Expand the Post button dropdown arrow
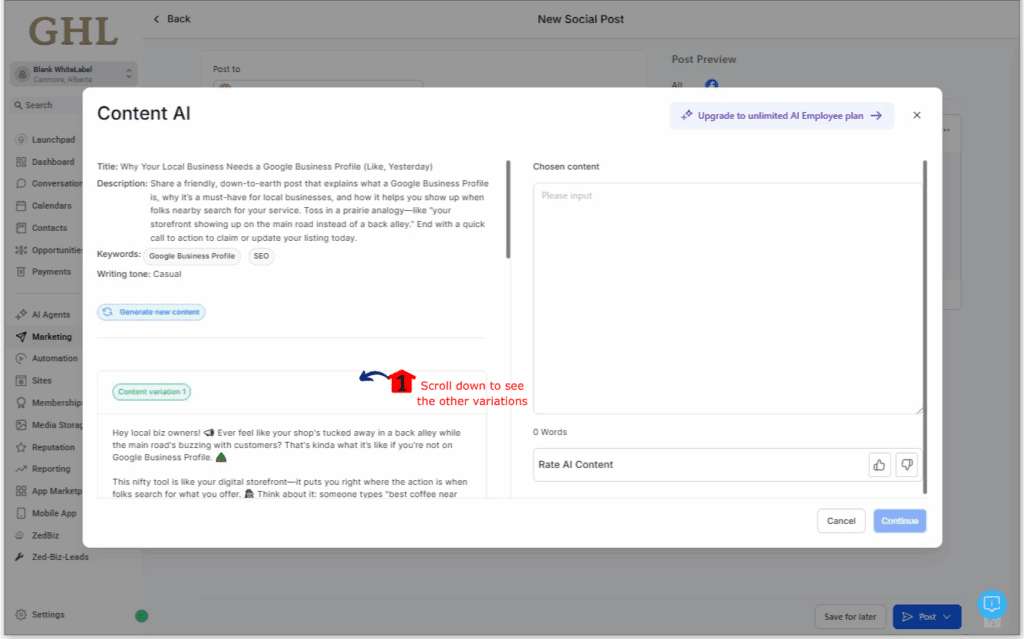The image size is (1024, 639). (x=947, y=617)
